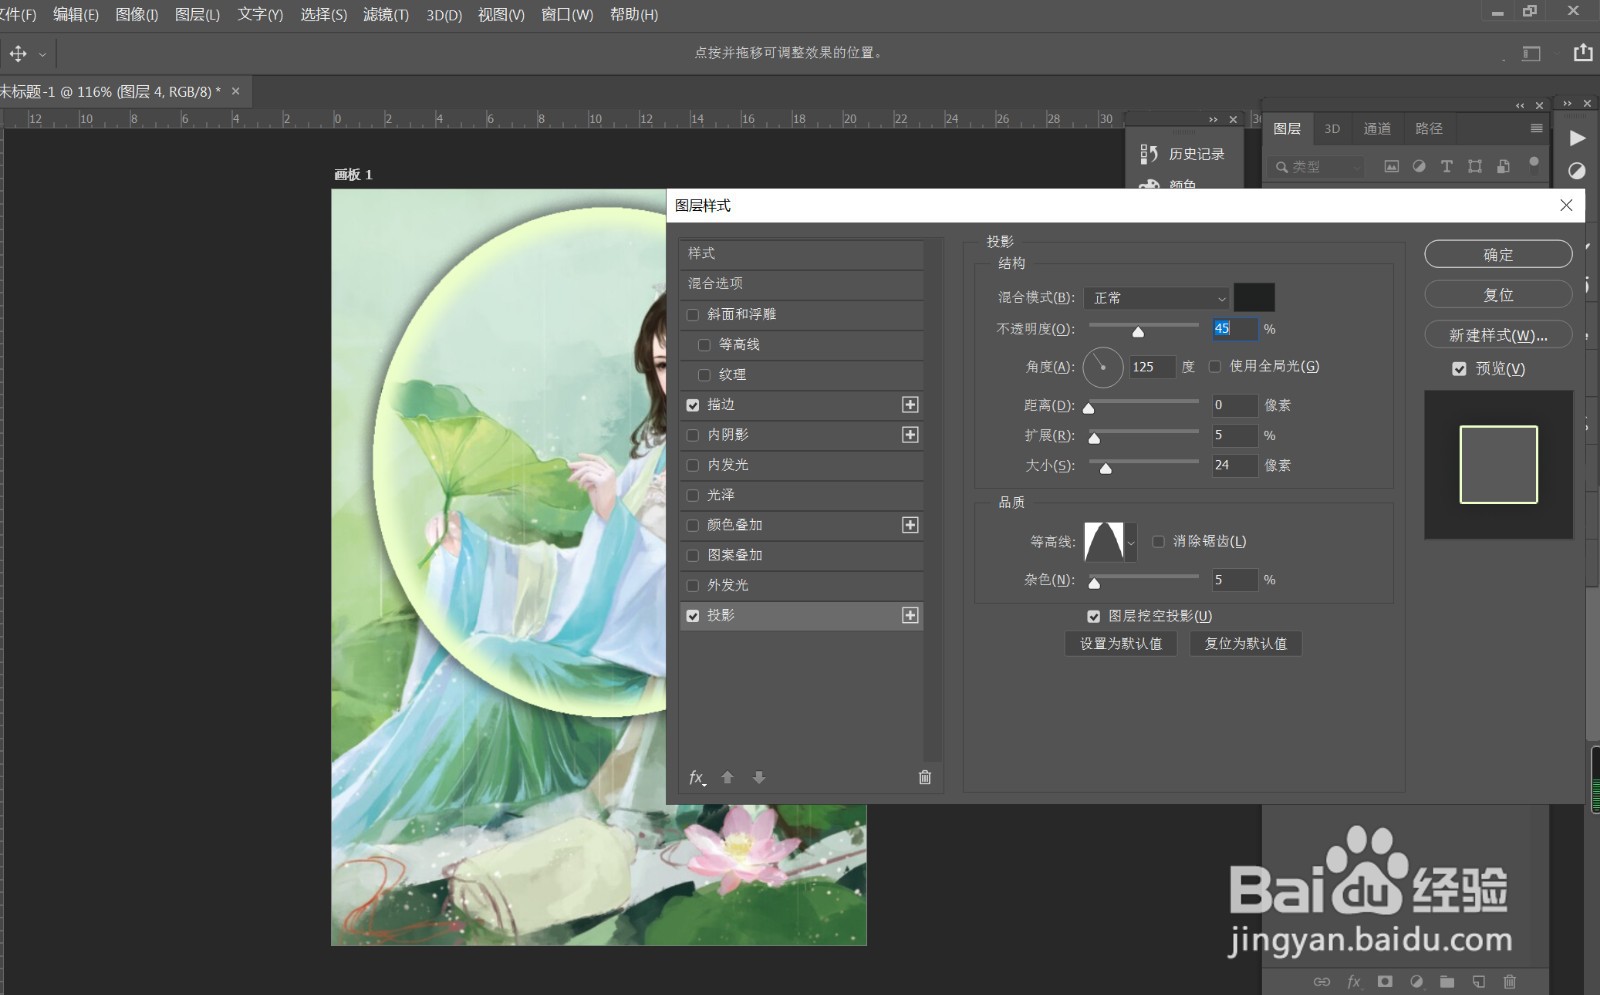Open the Layers panel options menu

click(x=1537, y=128)
